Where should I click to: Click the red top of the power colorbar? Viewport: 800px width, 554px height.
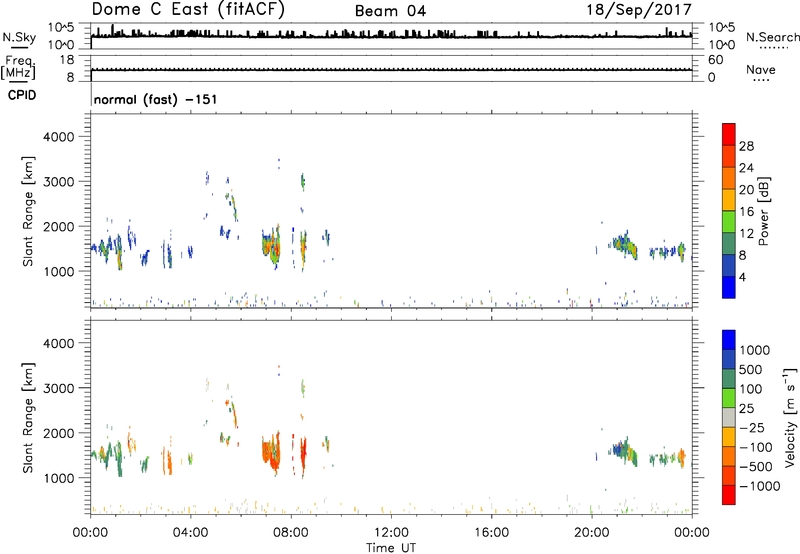click(729, 134)
